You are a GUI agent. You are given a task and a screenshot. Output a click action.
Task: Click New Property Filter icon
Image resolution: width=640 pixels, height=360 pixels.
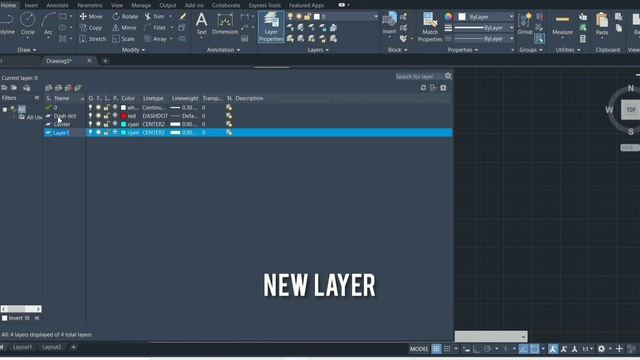click(x=4, y=88)
